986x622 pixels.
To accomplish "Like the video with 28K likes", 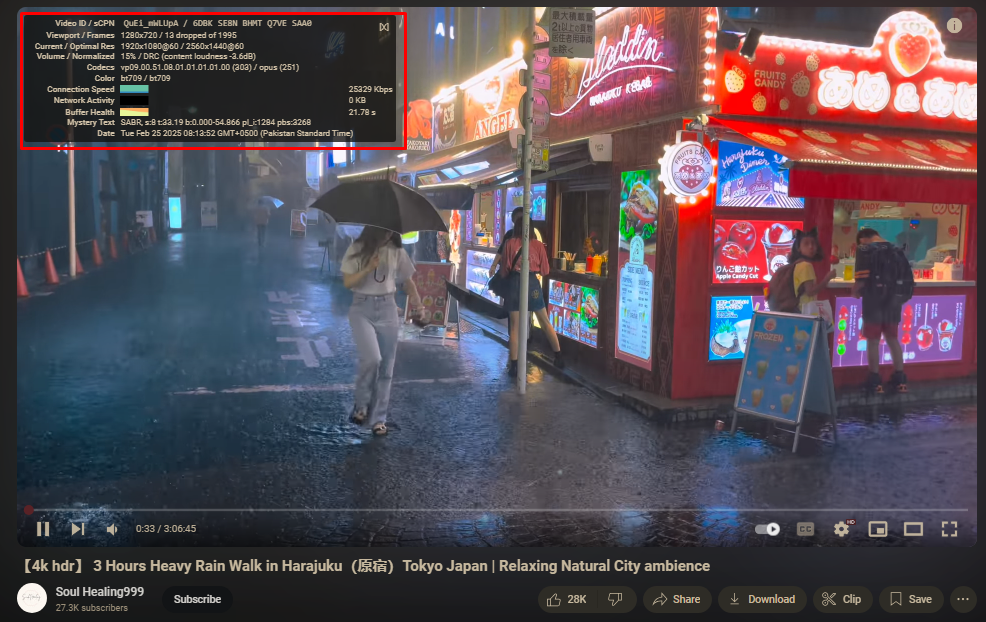I will pos(566,599).
